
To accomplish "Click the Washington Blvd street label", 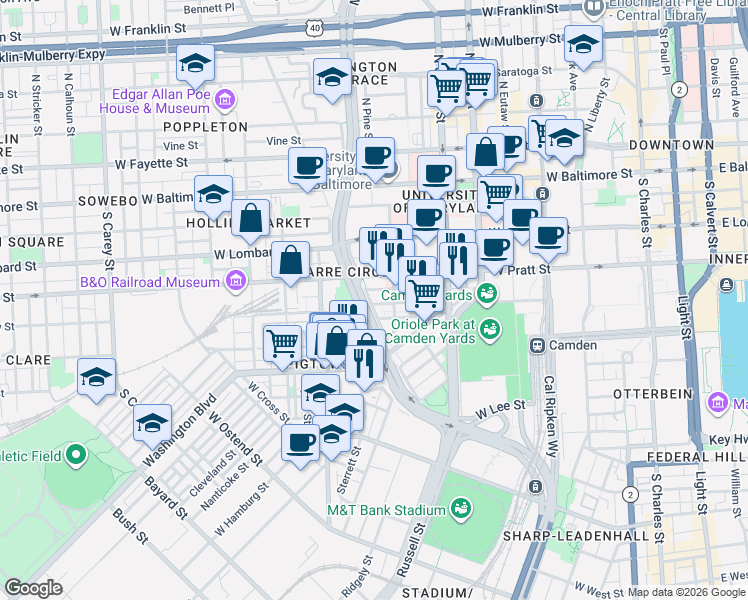I will click(179, 430).
